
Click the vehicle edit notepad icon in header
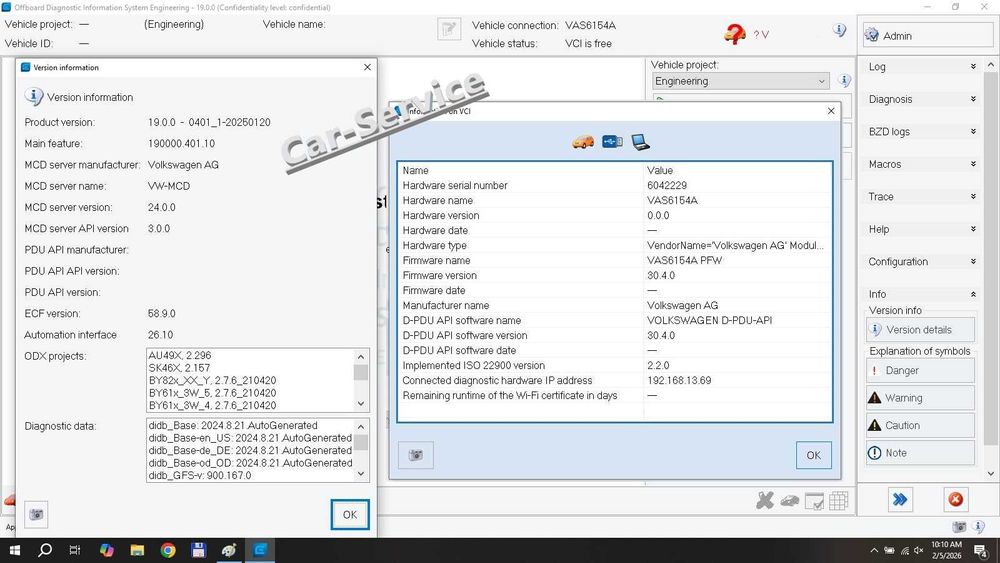[x=449, y=29]
